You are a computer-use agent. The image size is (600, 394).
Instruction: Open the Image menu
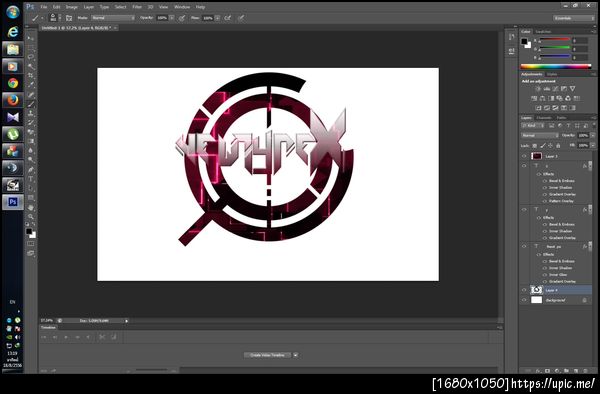[x=72, y=7]
